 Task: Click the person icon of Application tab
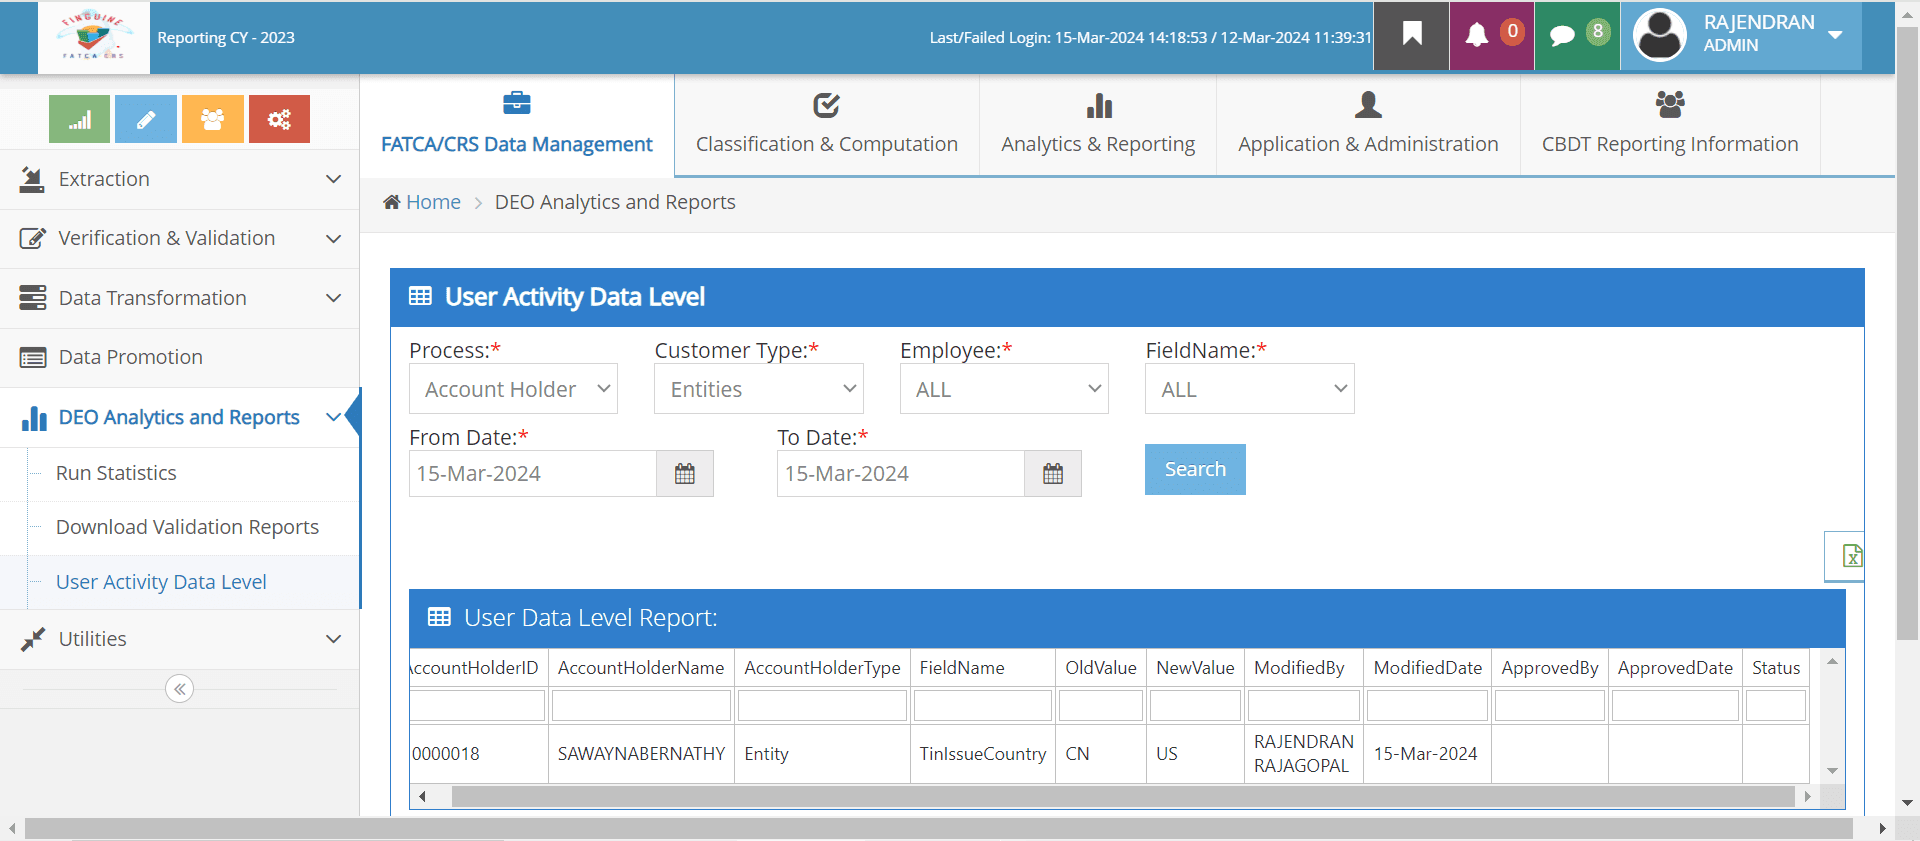(x=1368, y=104)
